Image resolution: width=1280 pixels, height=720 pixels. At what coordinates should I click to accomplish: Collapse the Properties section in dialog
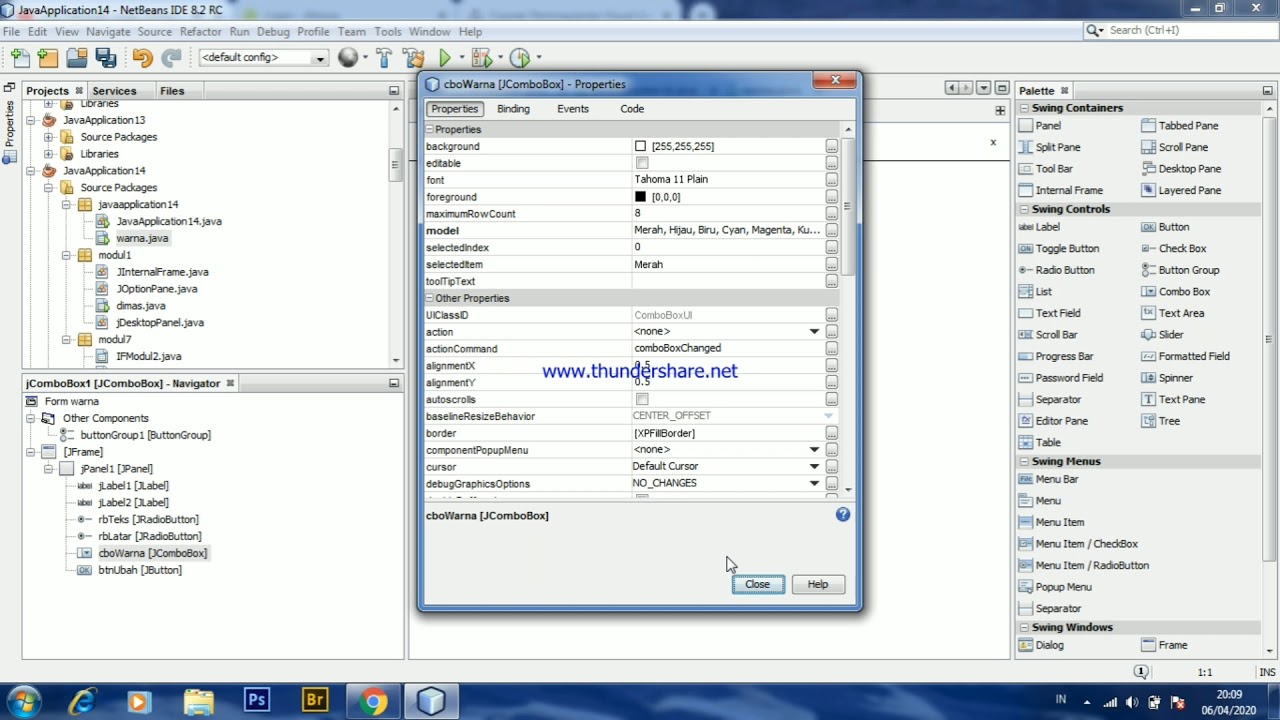[x=430, y=130]
